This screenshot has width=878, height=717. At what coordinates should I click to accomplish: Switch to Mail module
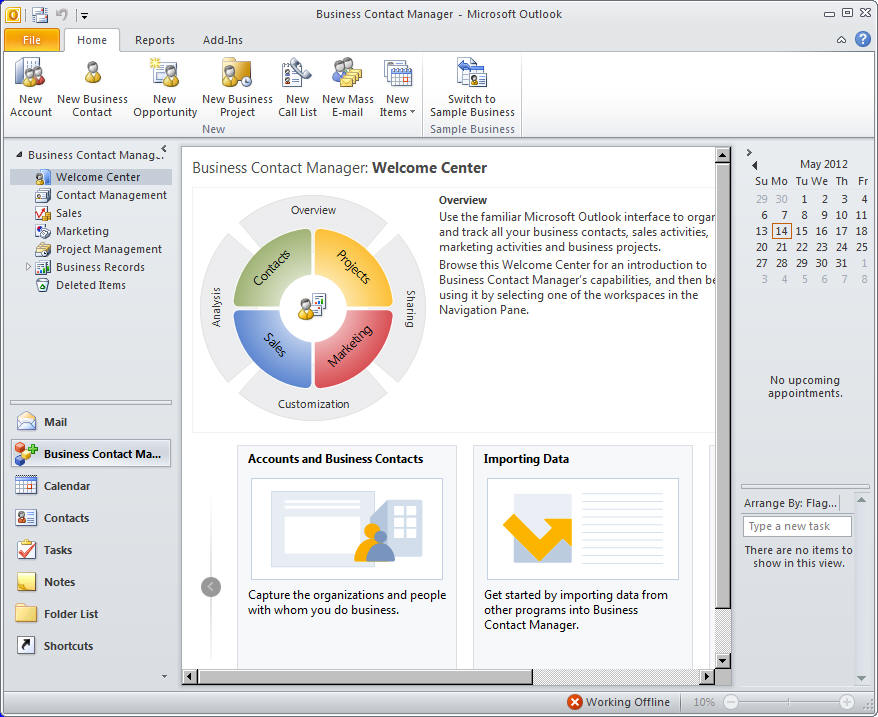pos(91,422)
